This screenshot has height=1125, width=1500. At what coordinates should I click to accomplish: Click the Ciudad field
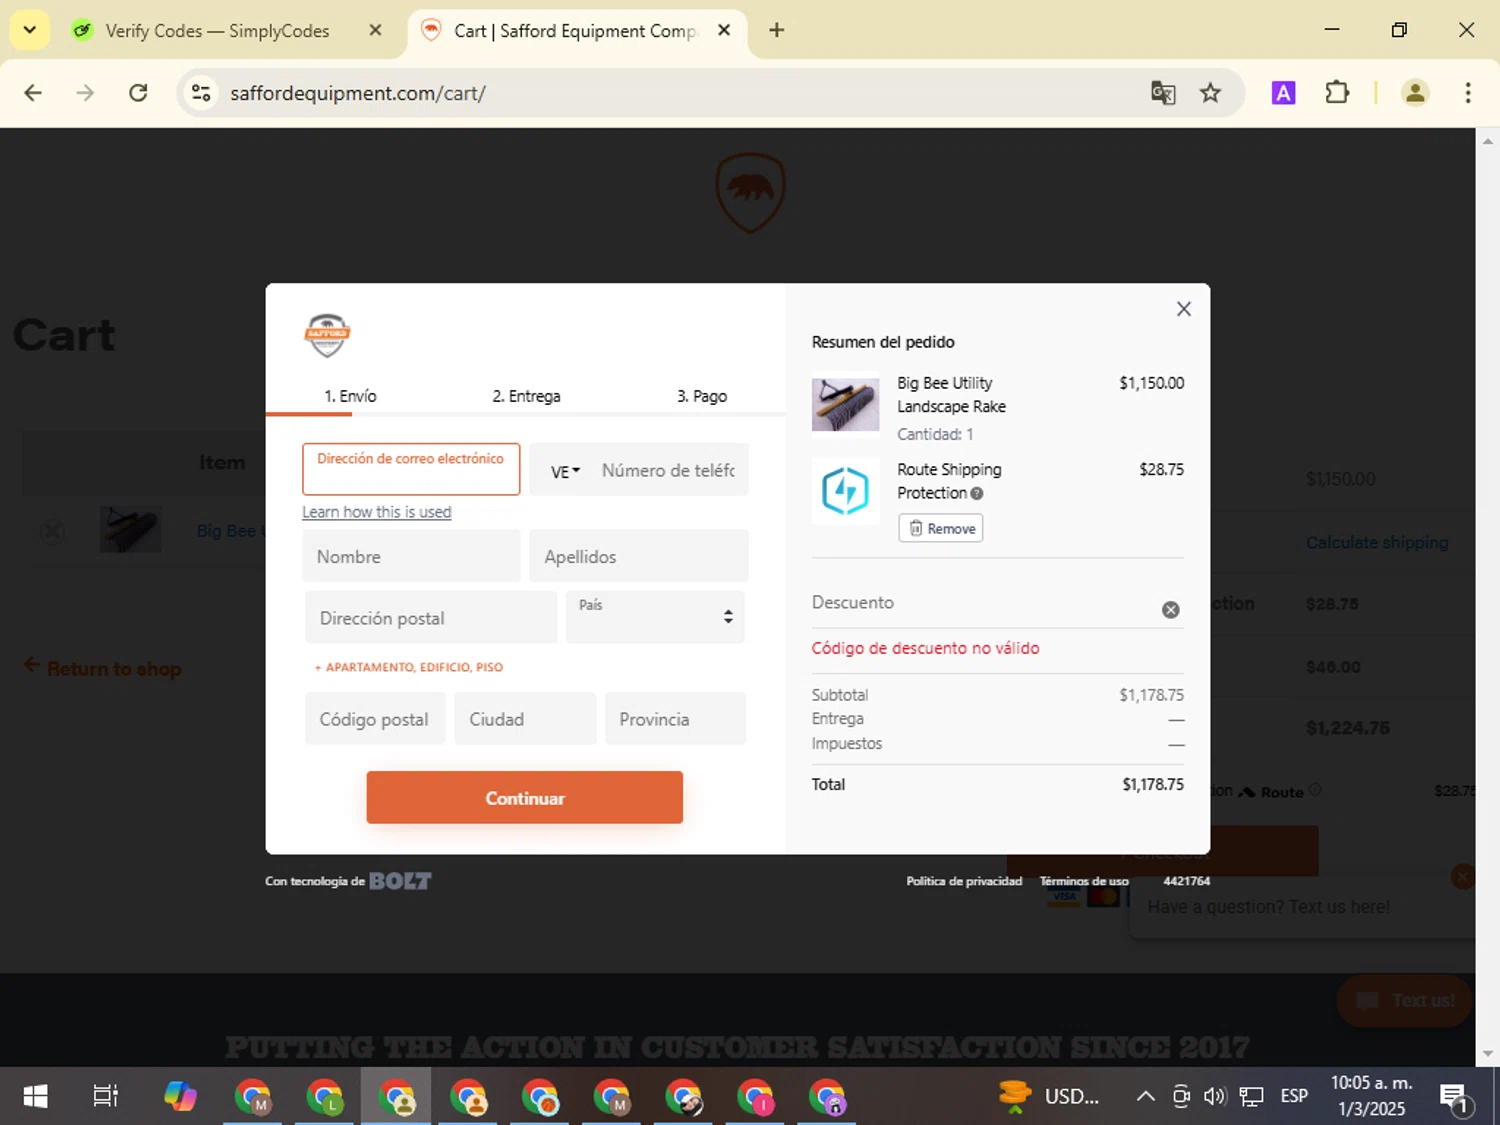tap(525, 719)
